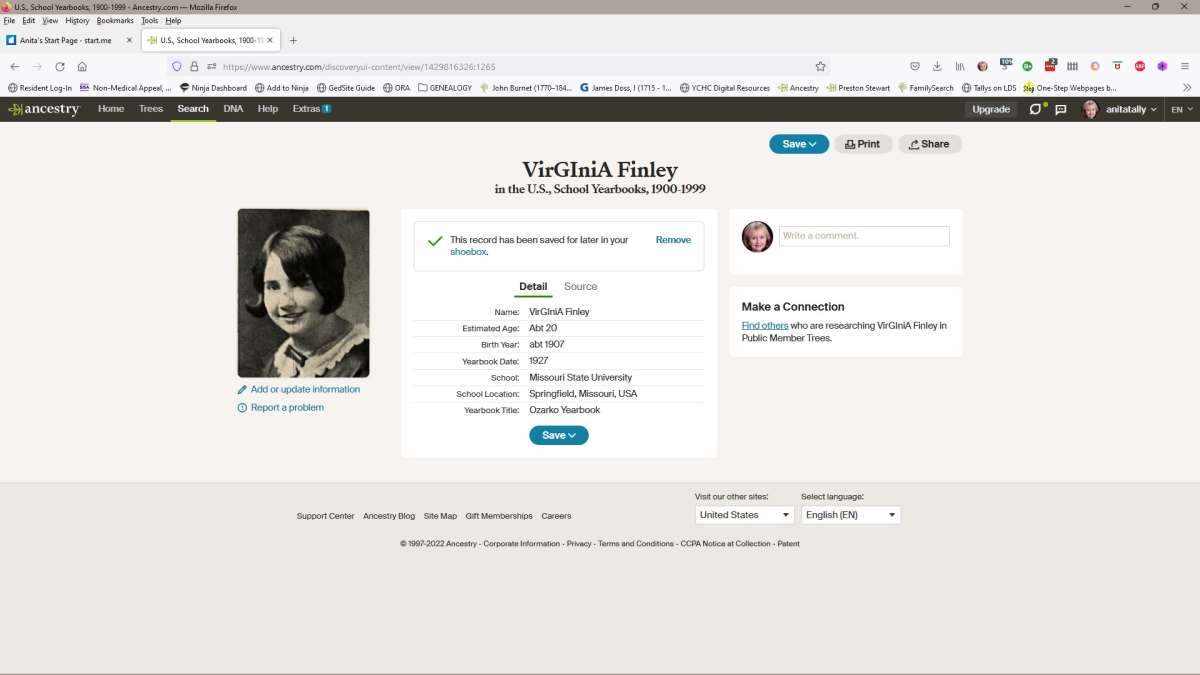Open the Ninja Dashboard bookmark
Screen dimensions: 1200x675
(213, 88)
